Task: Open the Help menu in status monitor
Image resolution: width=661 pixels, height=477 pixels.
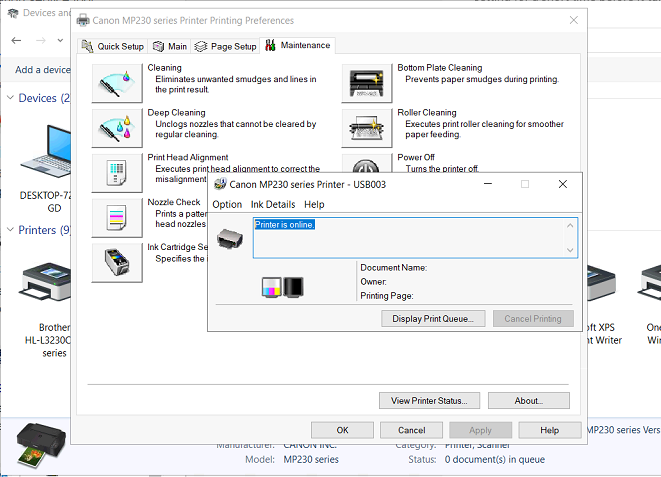Action: tap(314, 204)
